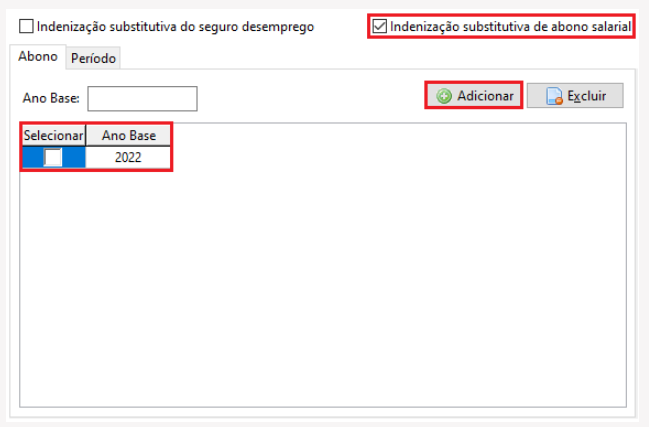Uncheck Indenização substitutiva de abono salarial
Image resolution: width=649 pixels, height=427 pixels.
point(379,26)
